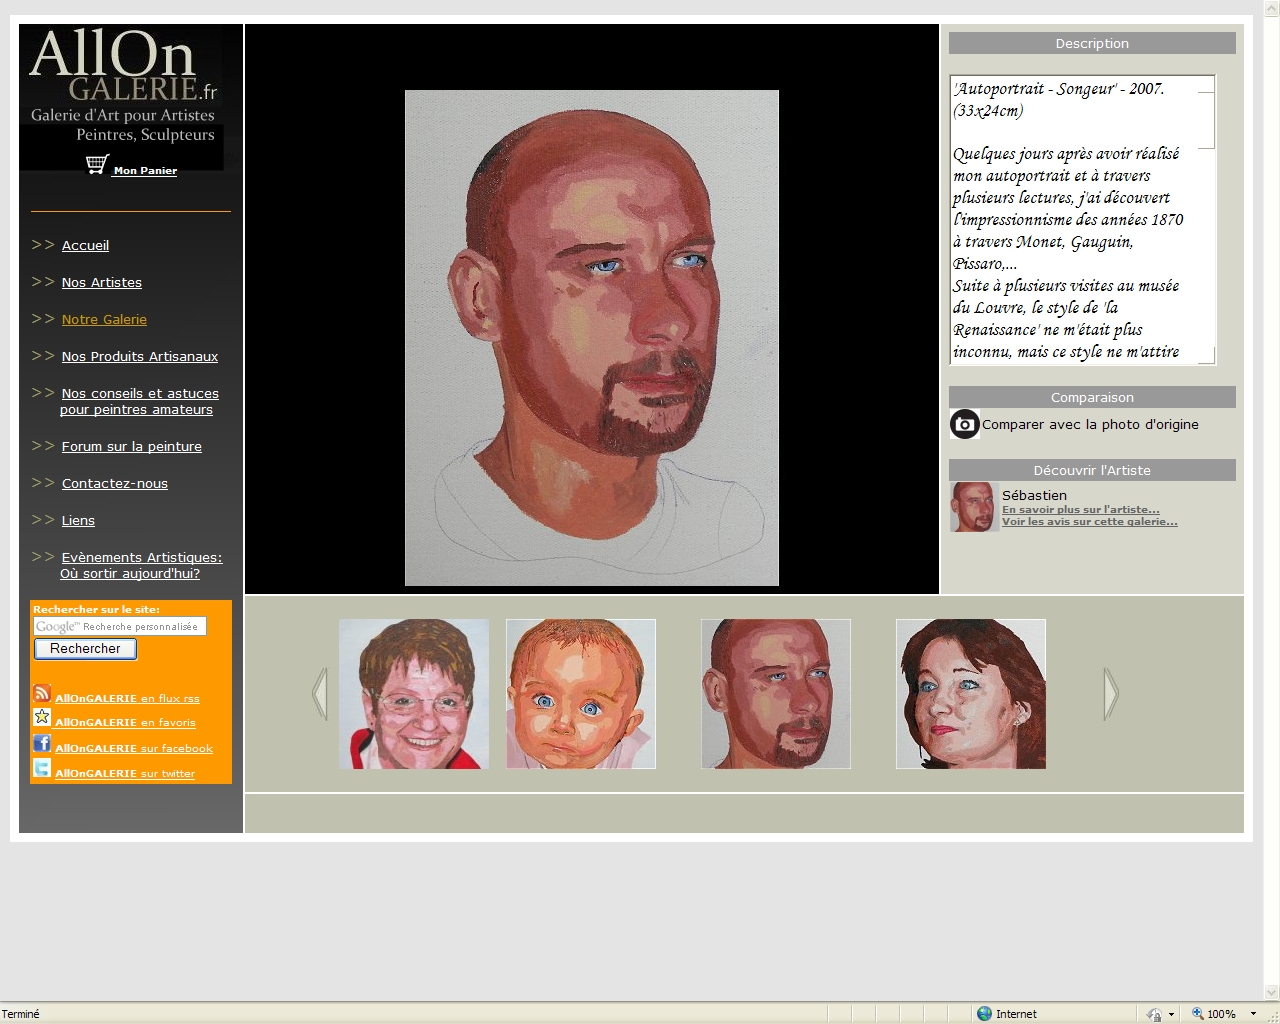Click the description box scrollbar down arrow
Viewport: 1280px width, 1024px height.
[x=1206, y=355]
